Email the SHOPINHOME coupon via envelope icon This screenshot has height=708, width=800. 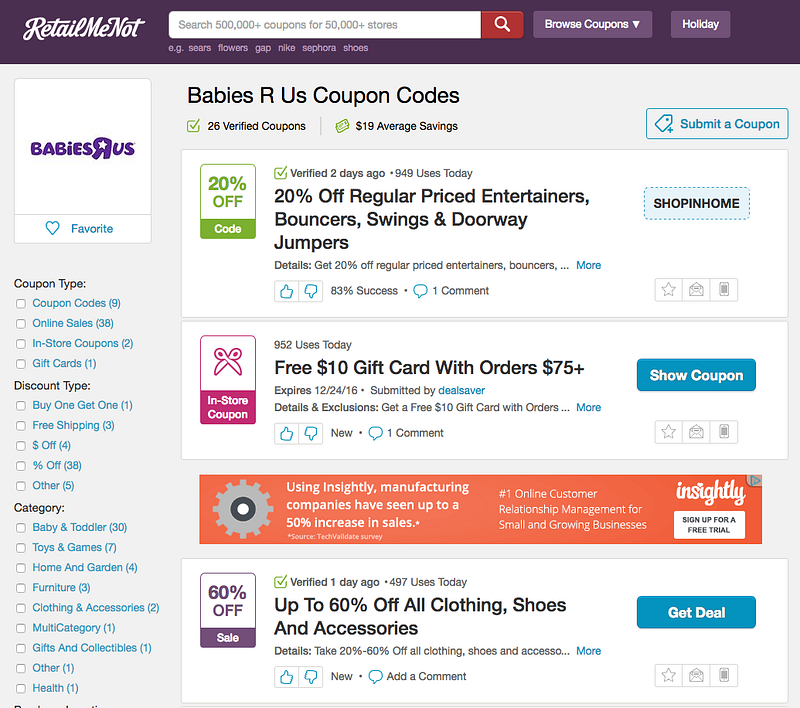pos(696,290)
